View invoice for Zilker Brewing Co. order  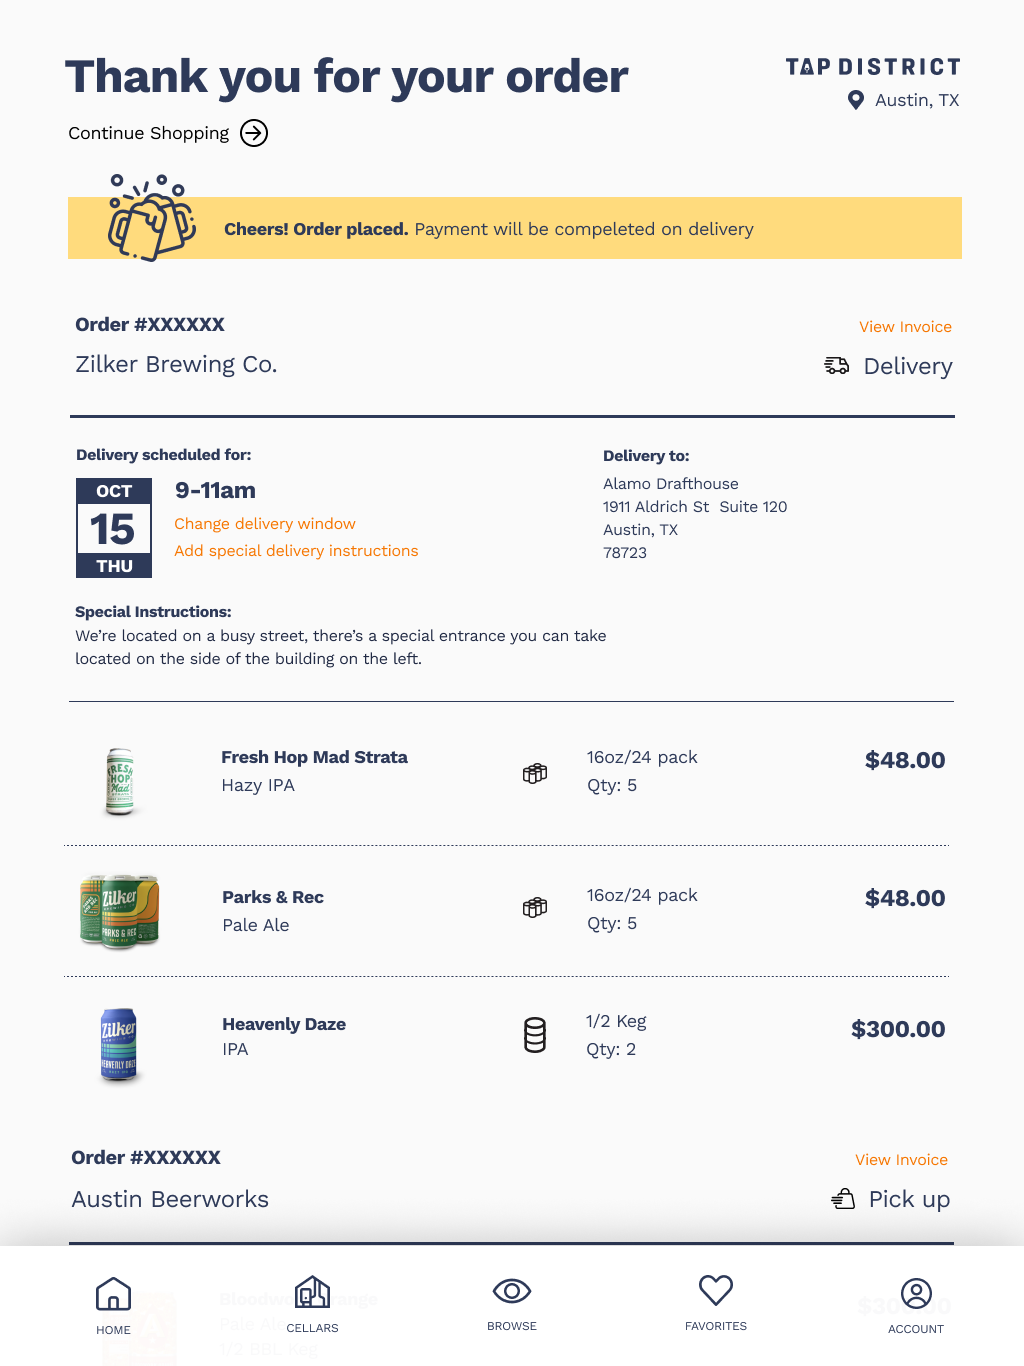tap(905, 327)
